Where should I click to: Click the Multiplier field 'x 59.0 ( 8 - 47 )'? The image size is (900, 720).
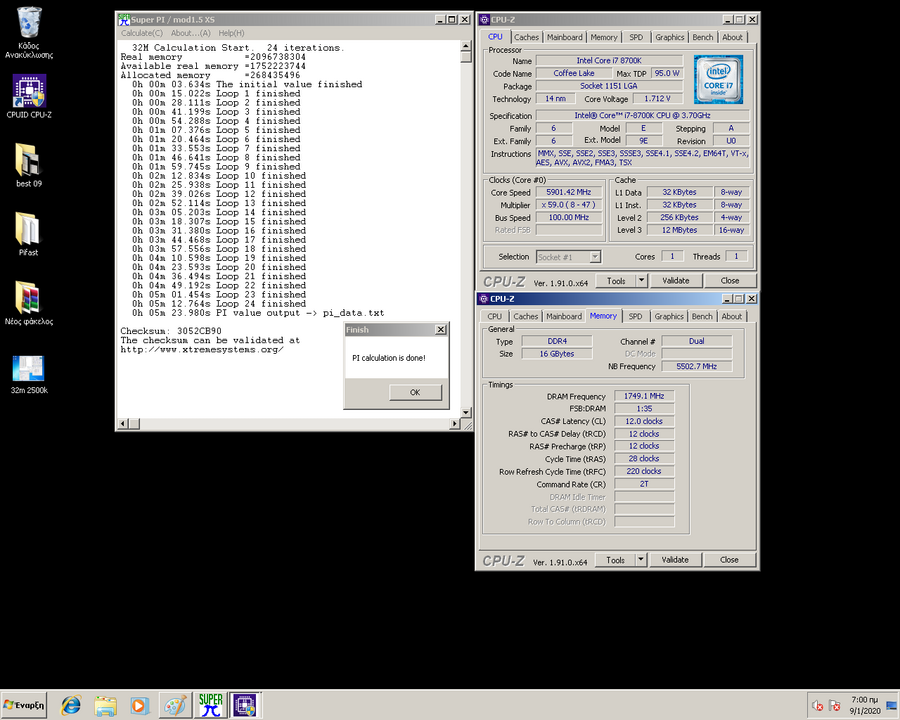click(x=568, y=205)
